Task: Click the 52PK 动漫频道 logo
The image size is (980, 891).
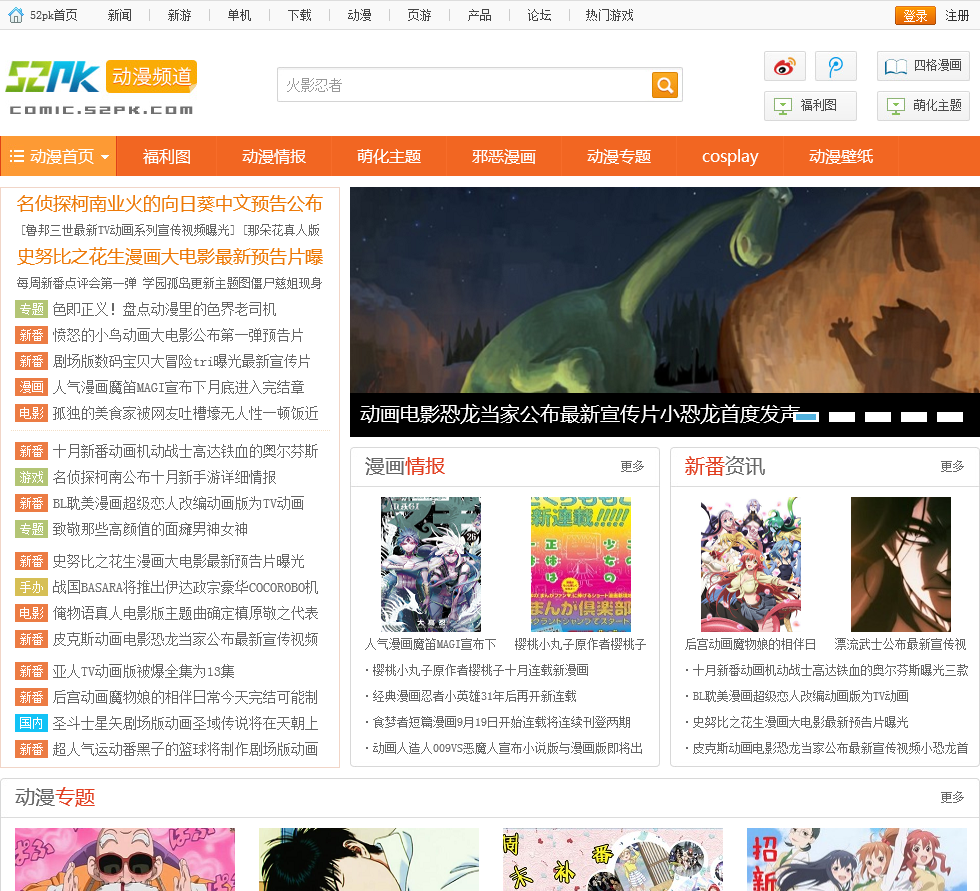Action: [101, 86]
